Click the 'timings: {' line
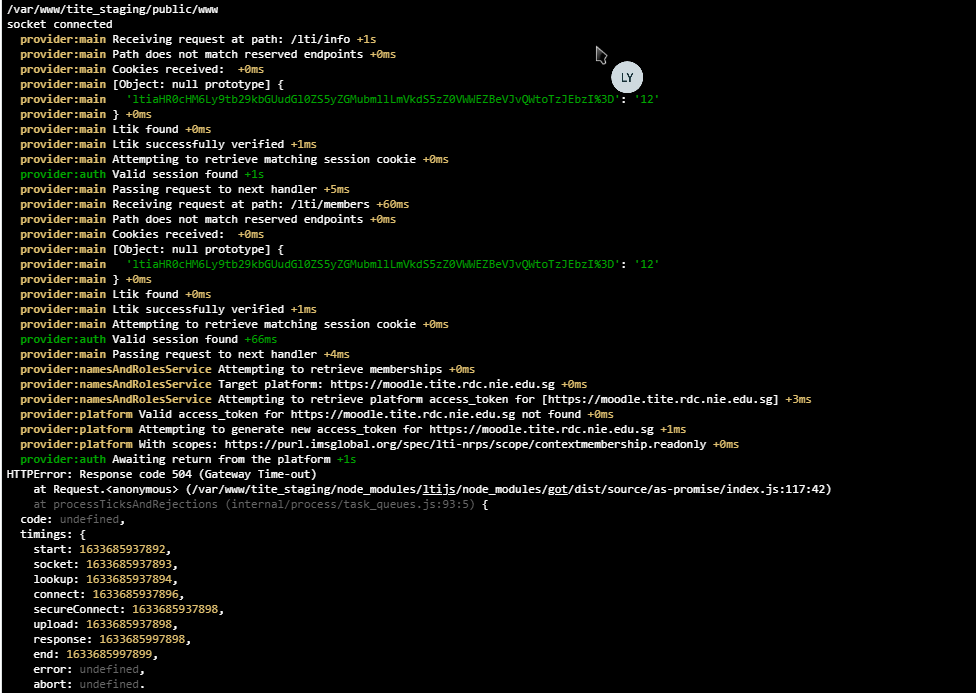Viewport: 976px width, 693px height. click(53, 534)
